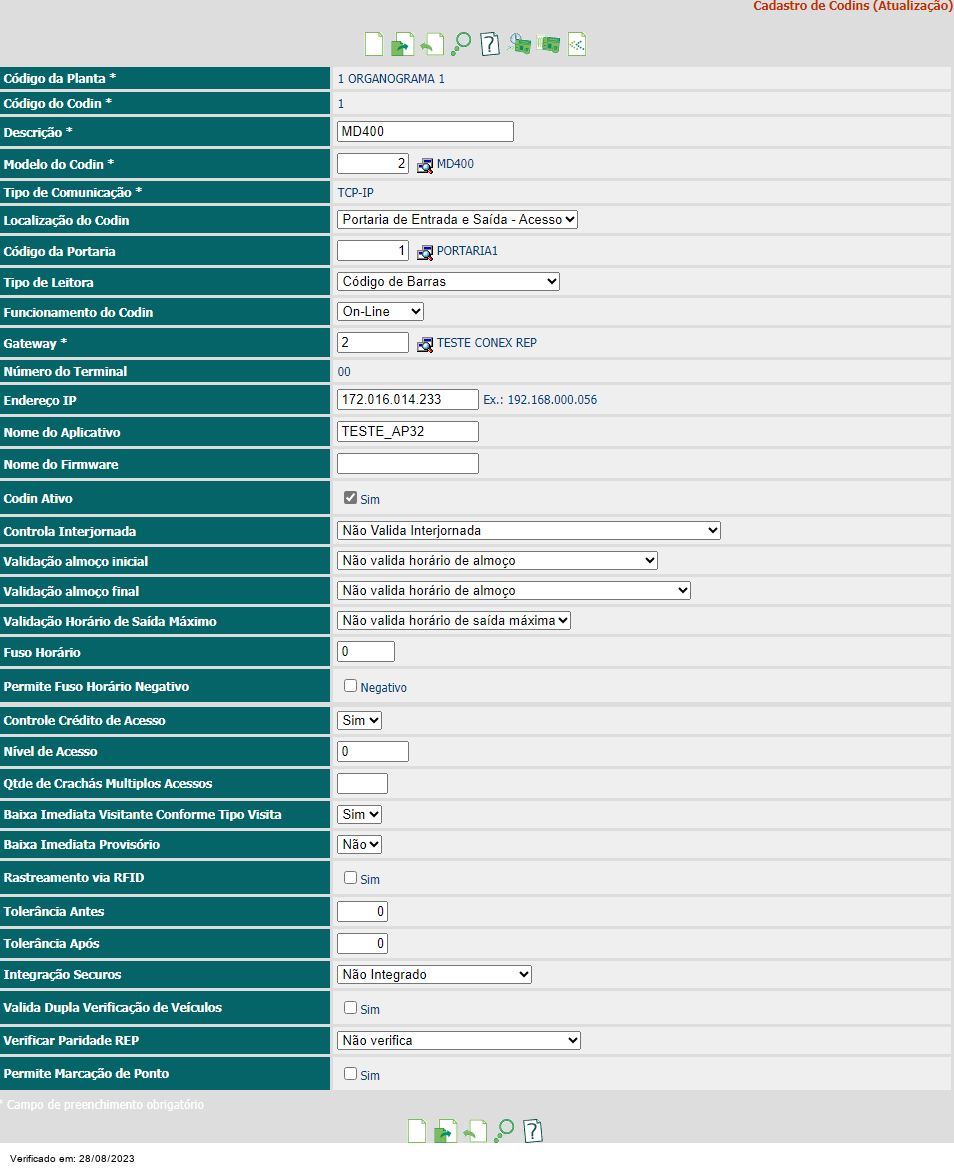Expand Validação Horário de Saída Máximo dropdown
Viewport: 954px width, 1173px height.
point(454,620)
